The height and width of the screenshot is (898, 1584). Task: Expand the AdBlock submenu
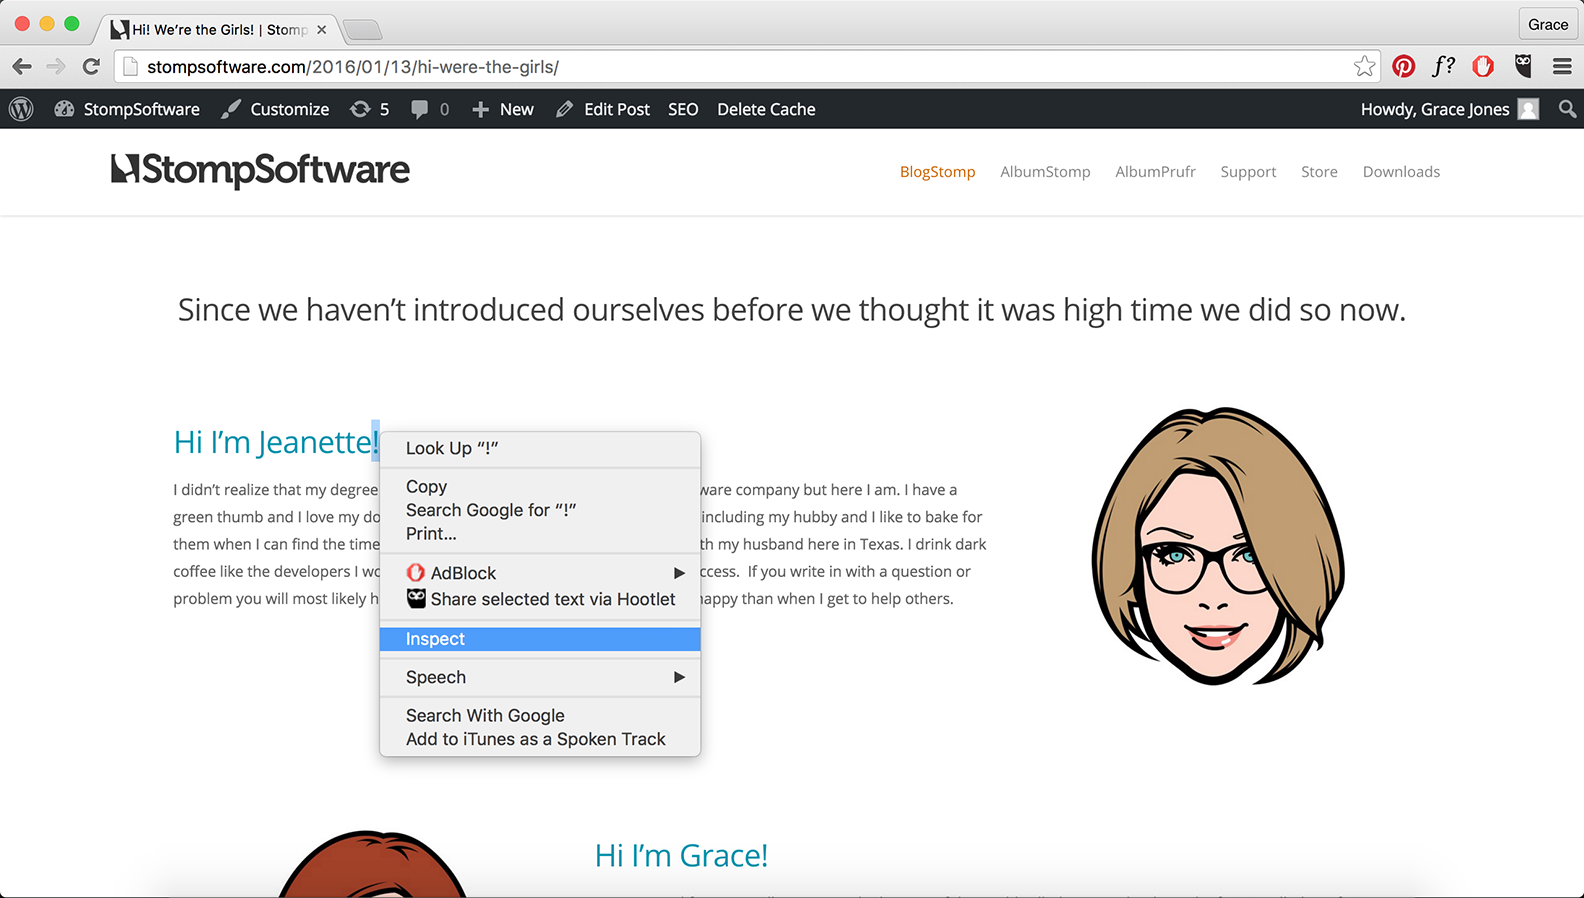540,573
